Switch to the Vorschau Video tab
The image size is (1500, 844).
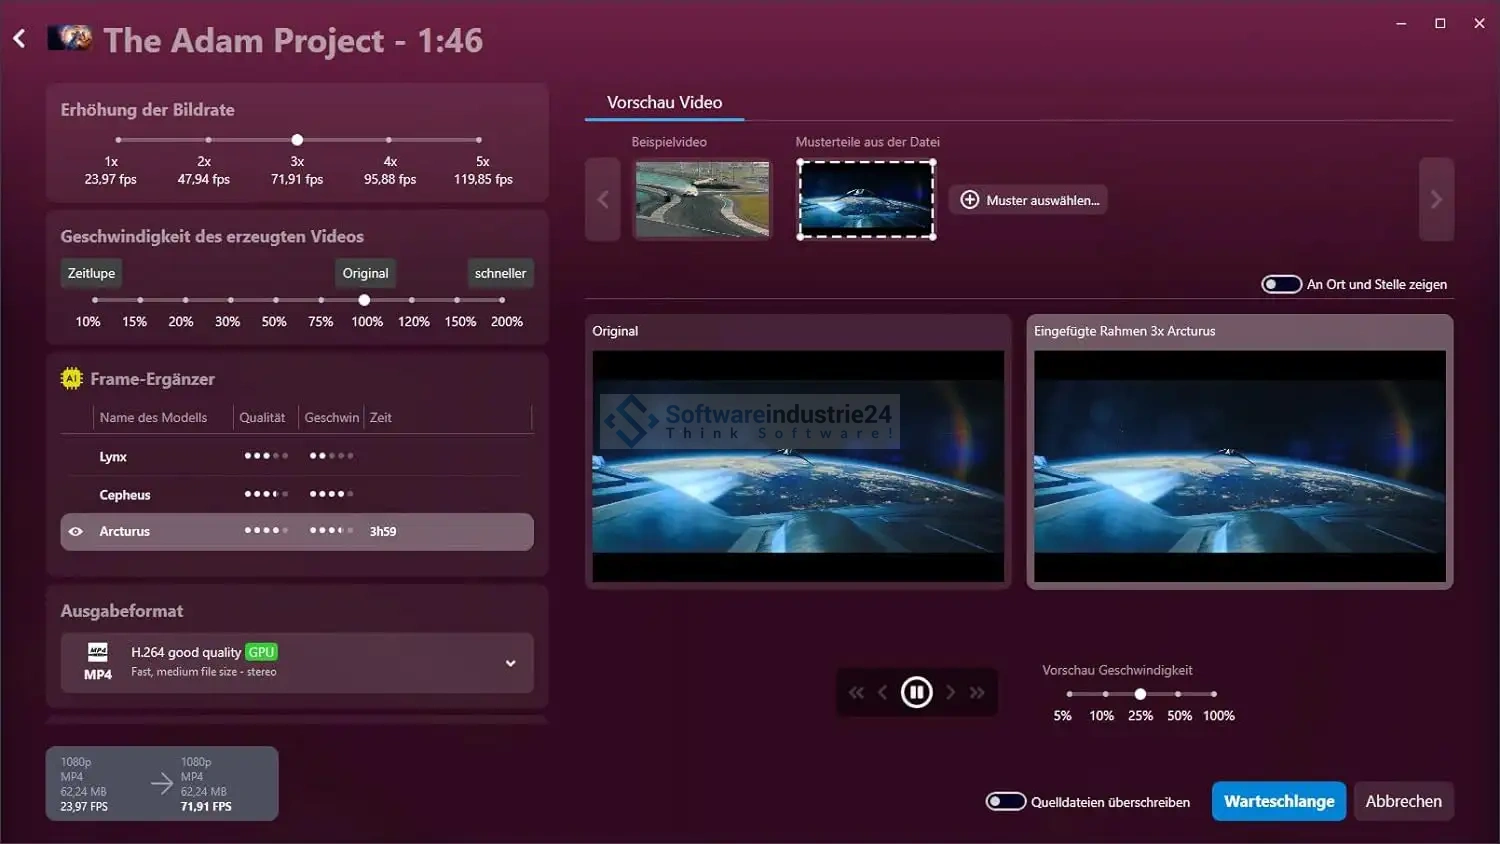(664, 102)
